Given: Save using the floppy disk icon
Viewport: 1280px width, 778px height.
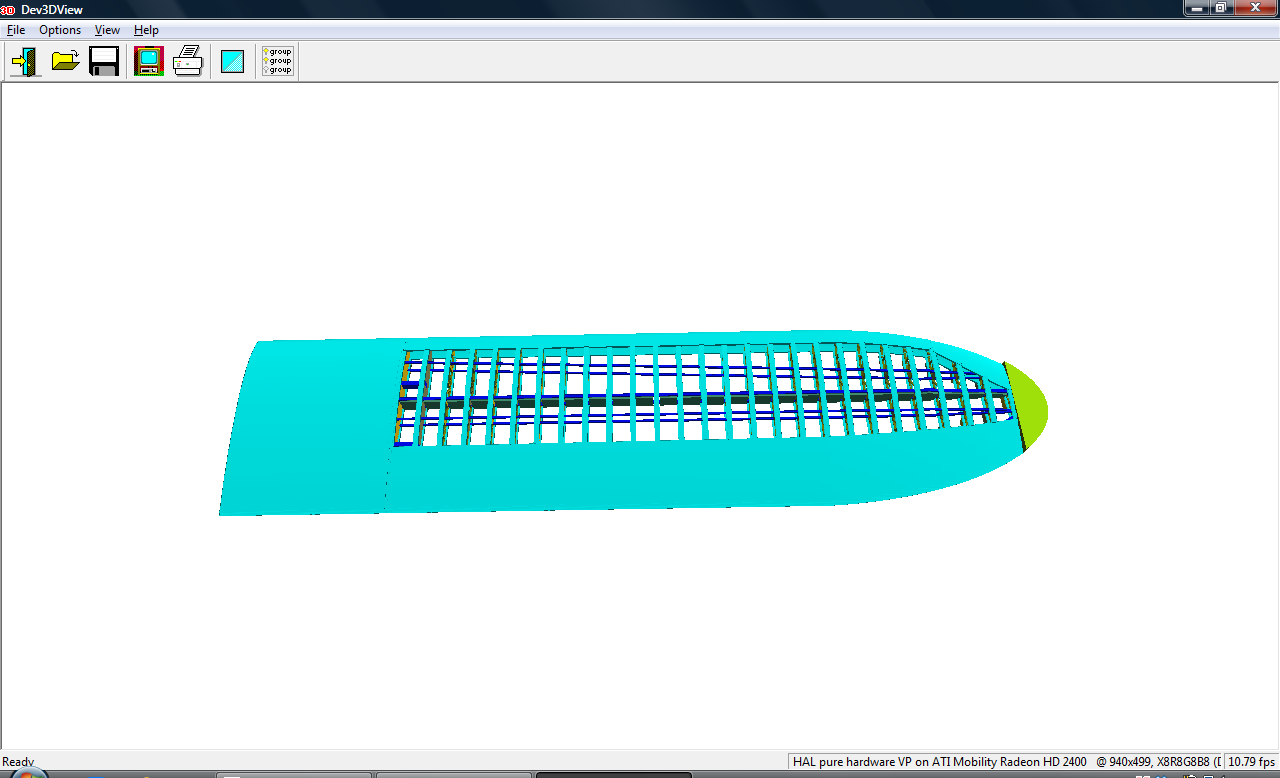Looking at the screenshot, I should click(x=104, y=61).
